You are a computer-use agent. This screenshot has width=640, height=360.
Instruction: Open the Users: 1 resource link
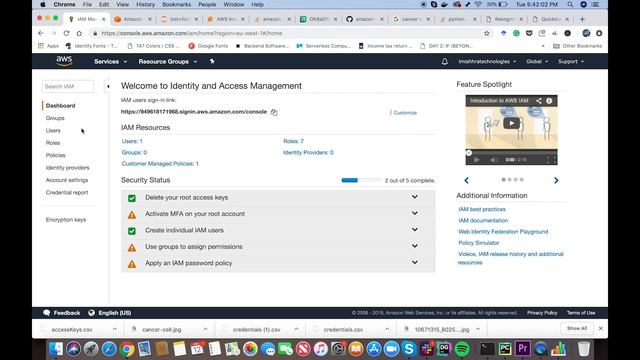tap(132, 141)
